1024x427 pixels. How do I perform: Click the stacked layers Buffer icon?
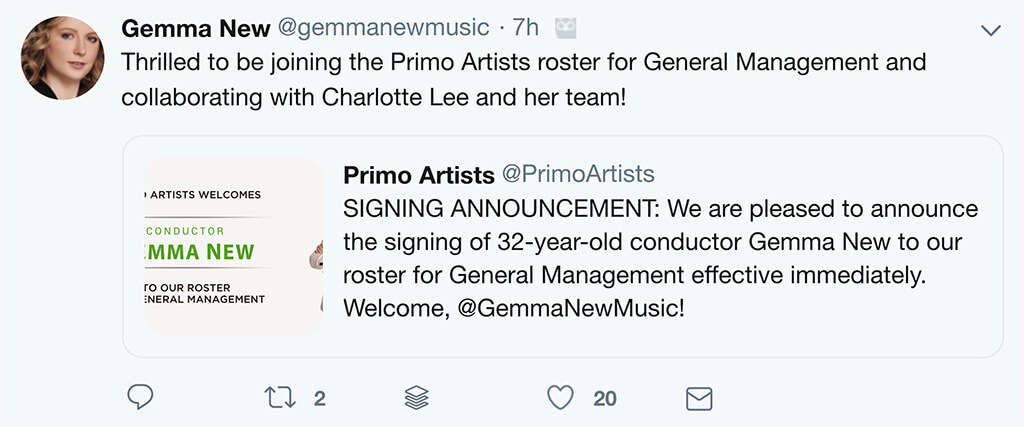[x=417, y=398]
